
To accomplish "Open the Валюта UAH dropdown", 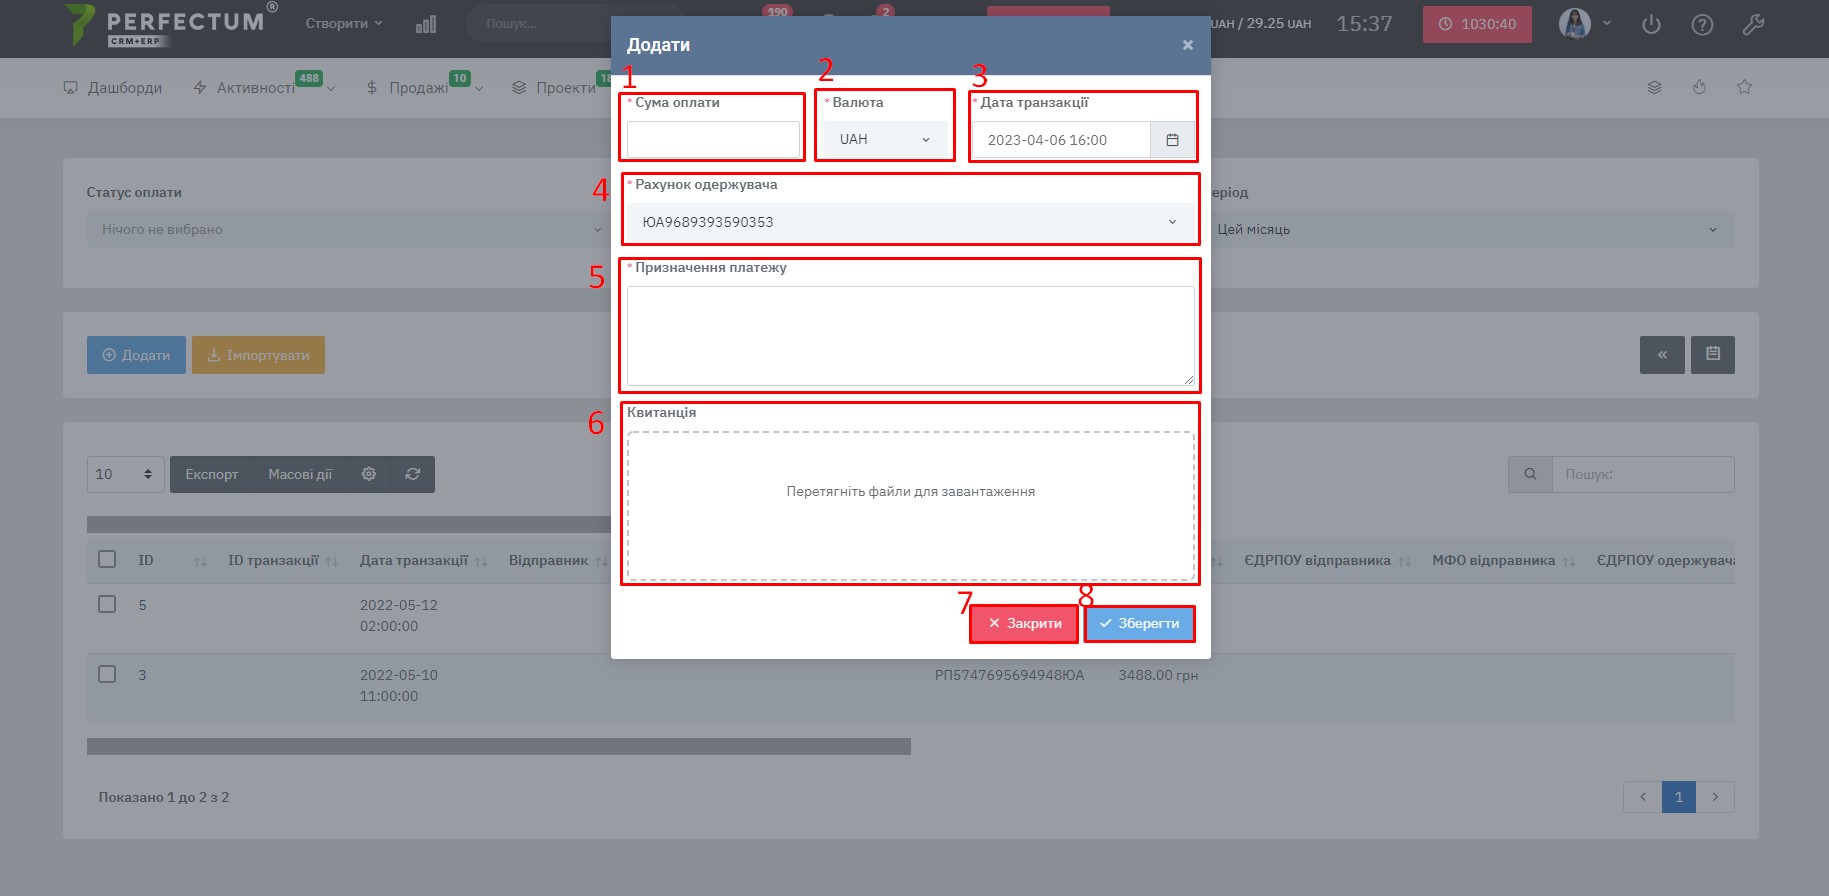I will coord(885,140).
